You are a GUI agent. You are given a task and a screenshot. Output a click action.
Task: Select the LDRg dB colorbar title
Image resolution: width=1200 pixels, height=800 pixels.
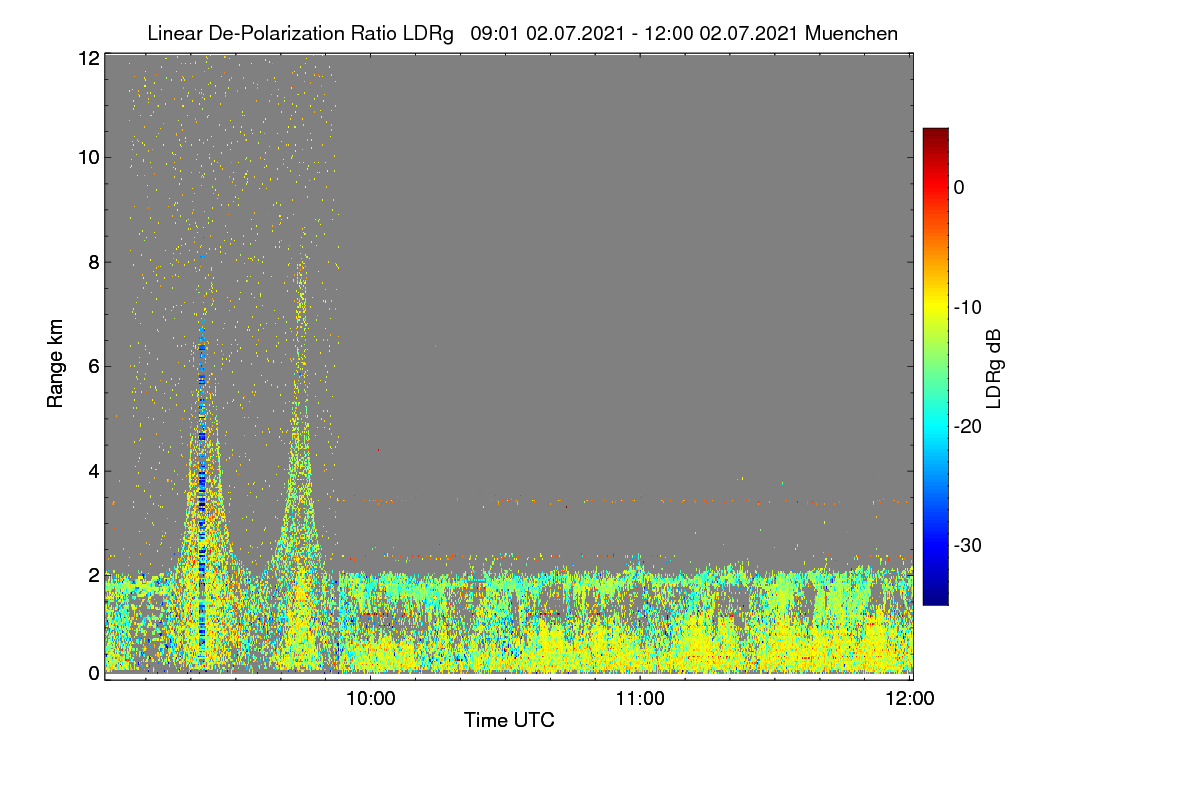[x=994, y=367]
